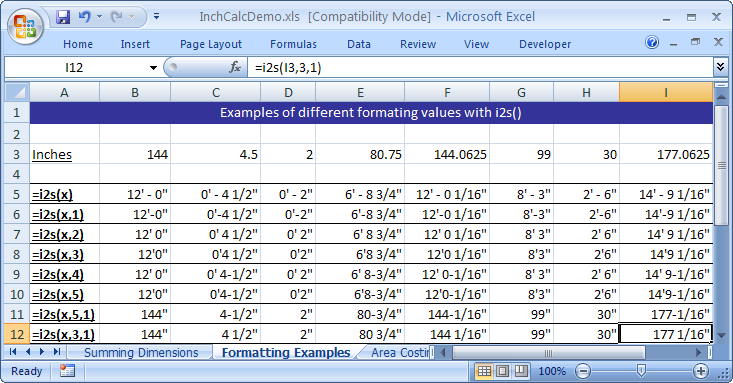Open the Formulas ribbon tab
Viewport: 733px width, 383px height.
point(293,44)
